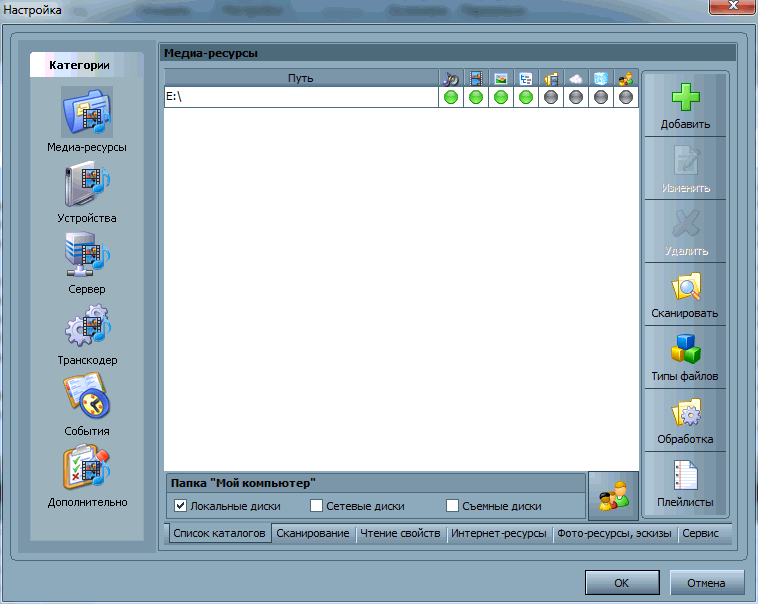Close the Настройка window
The height and width of the screenshot is (604, 758).
[x=733, y=6]
